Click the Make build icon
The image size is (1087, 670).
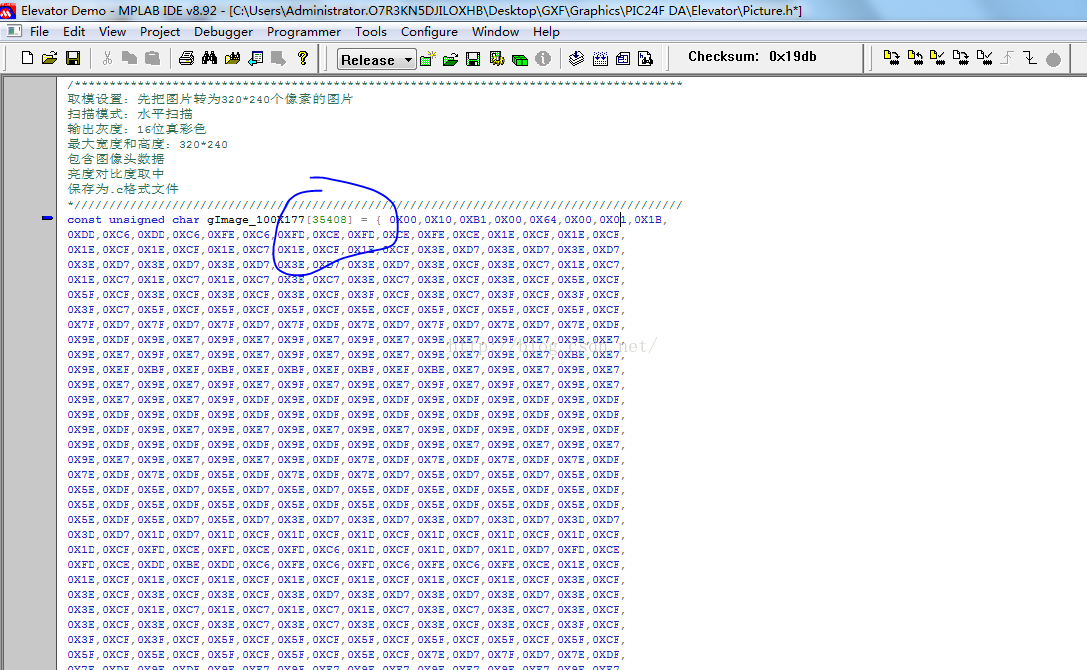pyautogui.click(x=576, y=59)
